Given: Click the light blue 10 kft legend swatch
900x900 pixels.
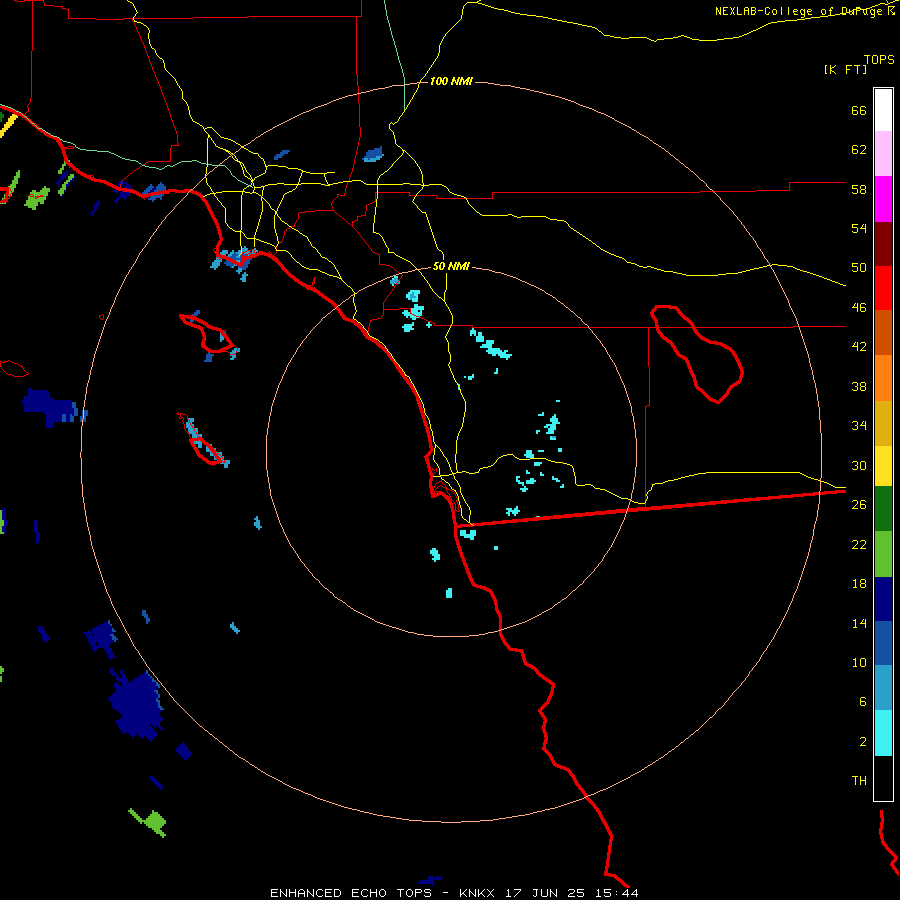Looking at the screenshot, I should (x=883, y=688).
